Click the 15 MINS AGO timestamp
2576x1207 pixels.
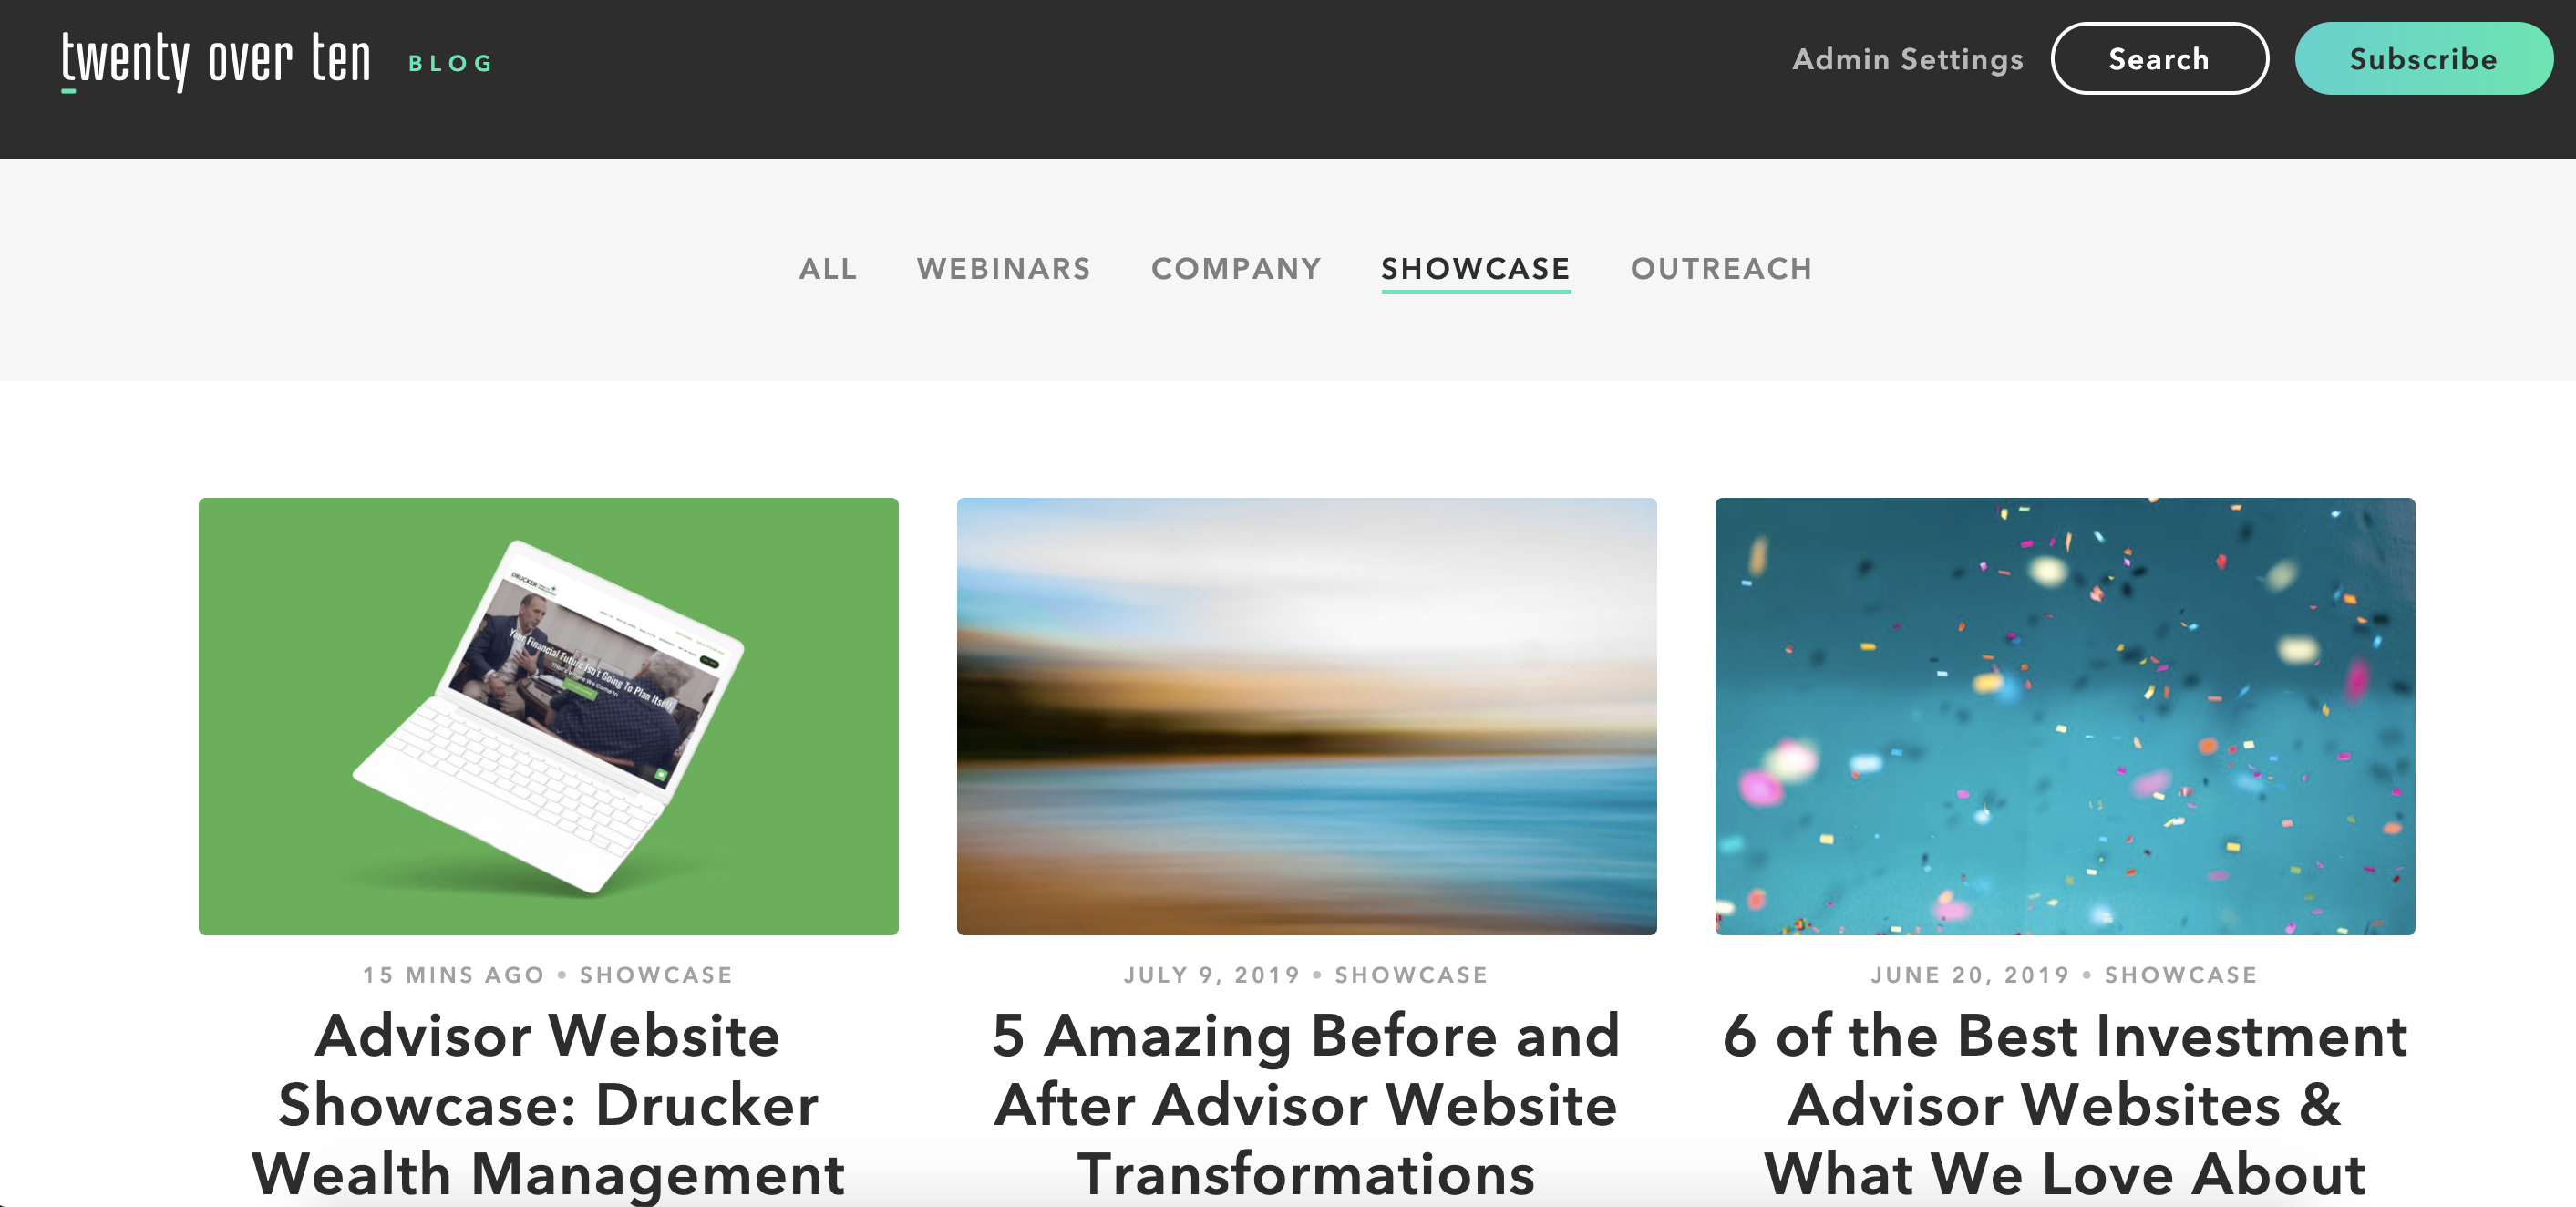point(454,975)
